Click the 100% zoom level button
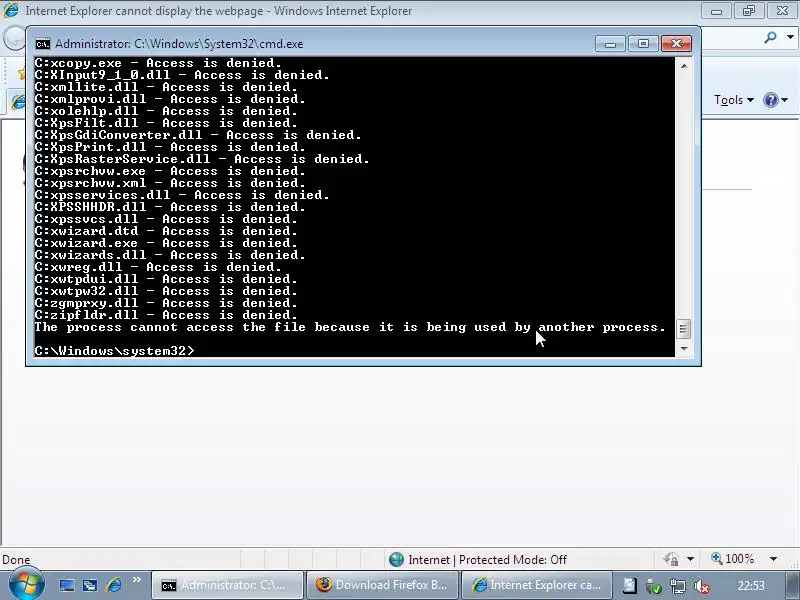 pyautogui.click(x=733, y=559)
